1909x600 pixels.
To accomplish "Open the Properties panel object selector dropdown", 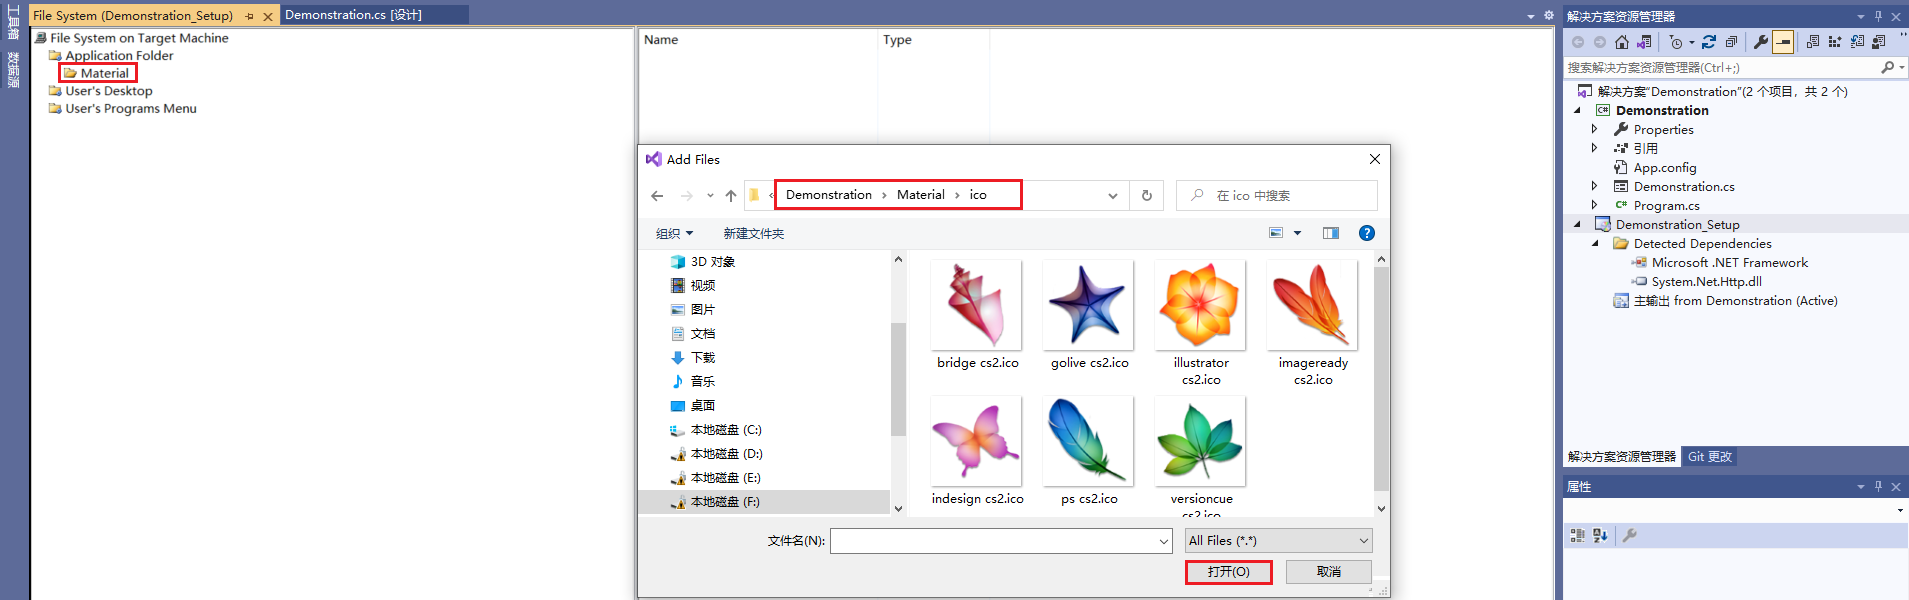I will click(x=1900, y=511).
